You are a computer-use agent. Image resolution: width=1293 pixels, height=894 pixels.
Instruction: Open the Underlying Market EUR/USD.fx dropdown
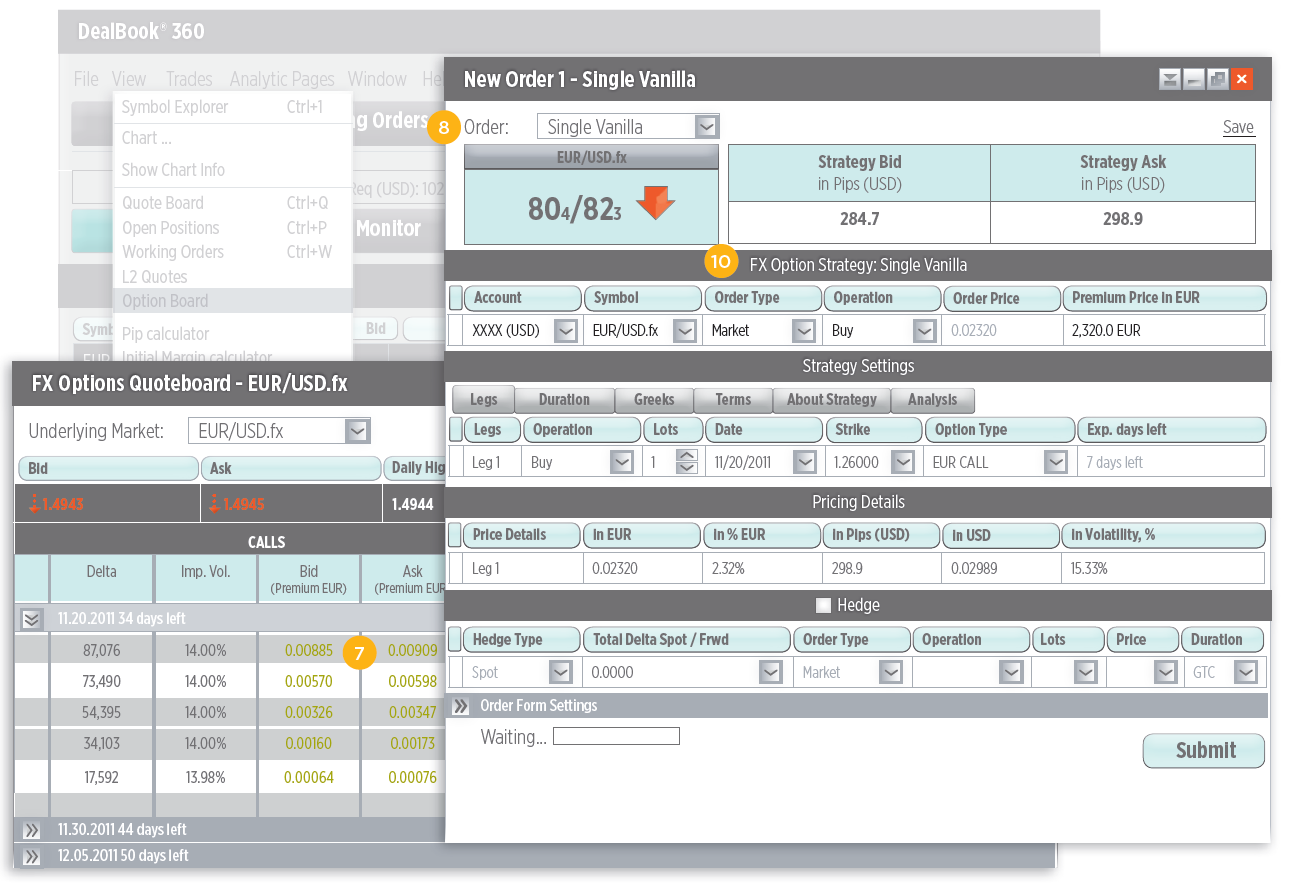click(x=358, y=431)
